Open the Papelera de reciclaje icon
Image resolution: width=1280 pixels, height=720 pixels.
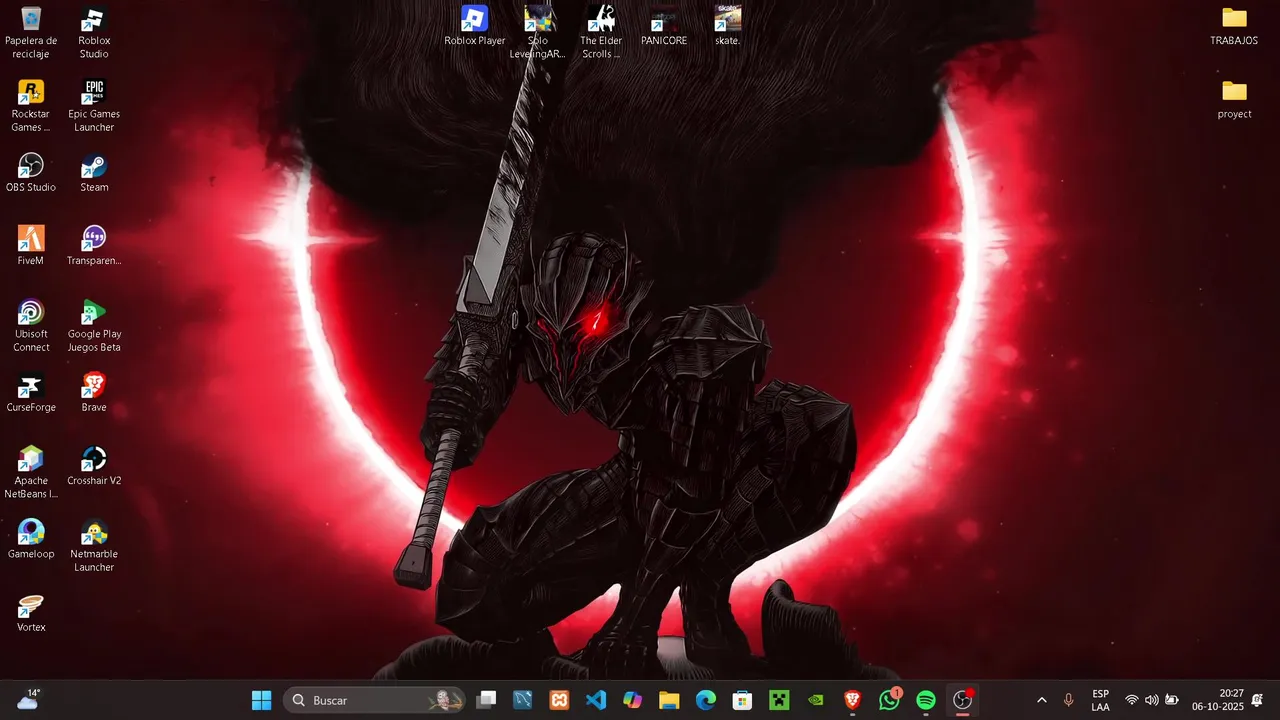[31, 33]
